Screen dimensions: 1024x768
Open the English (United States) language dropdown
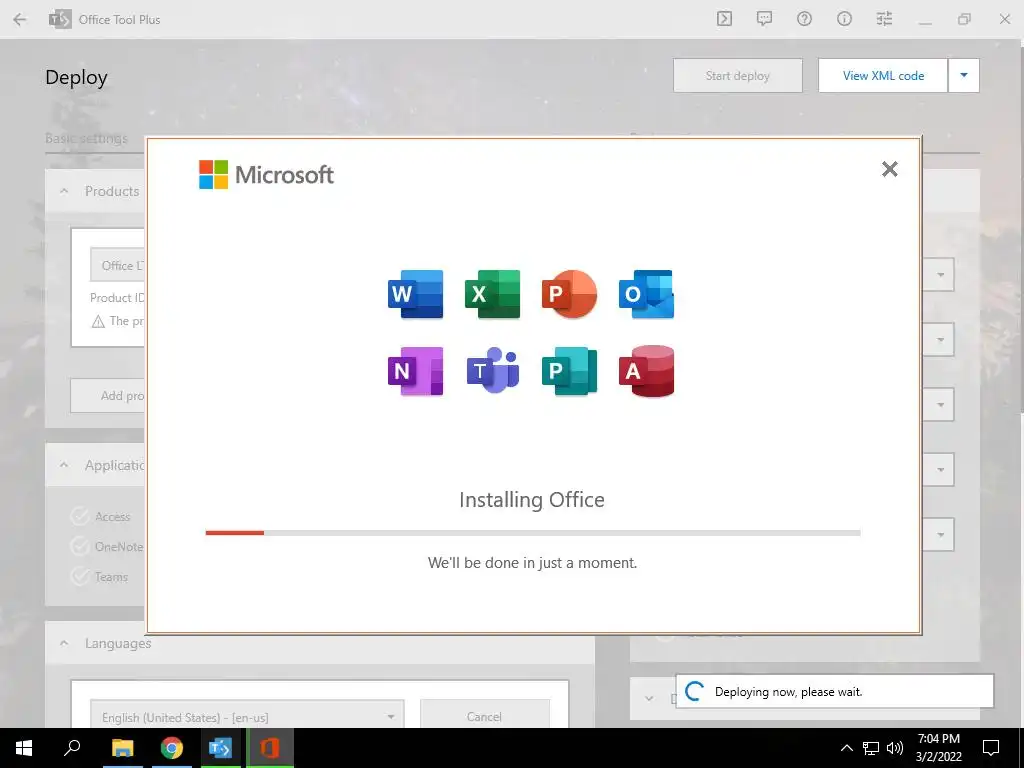point(247,717)
